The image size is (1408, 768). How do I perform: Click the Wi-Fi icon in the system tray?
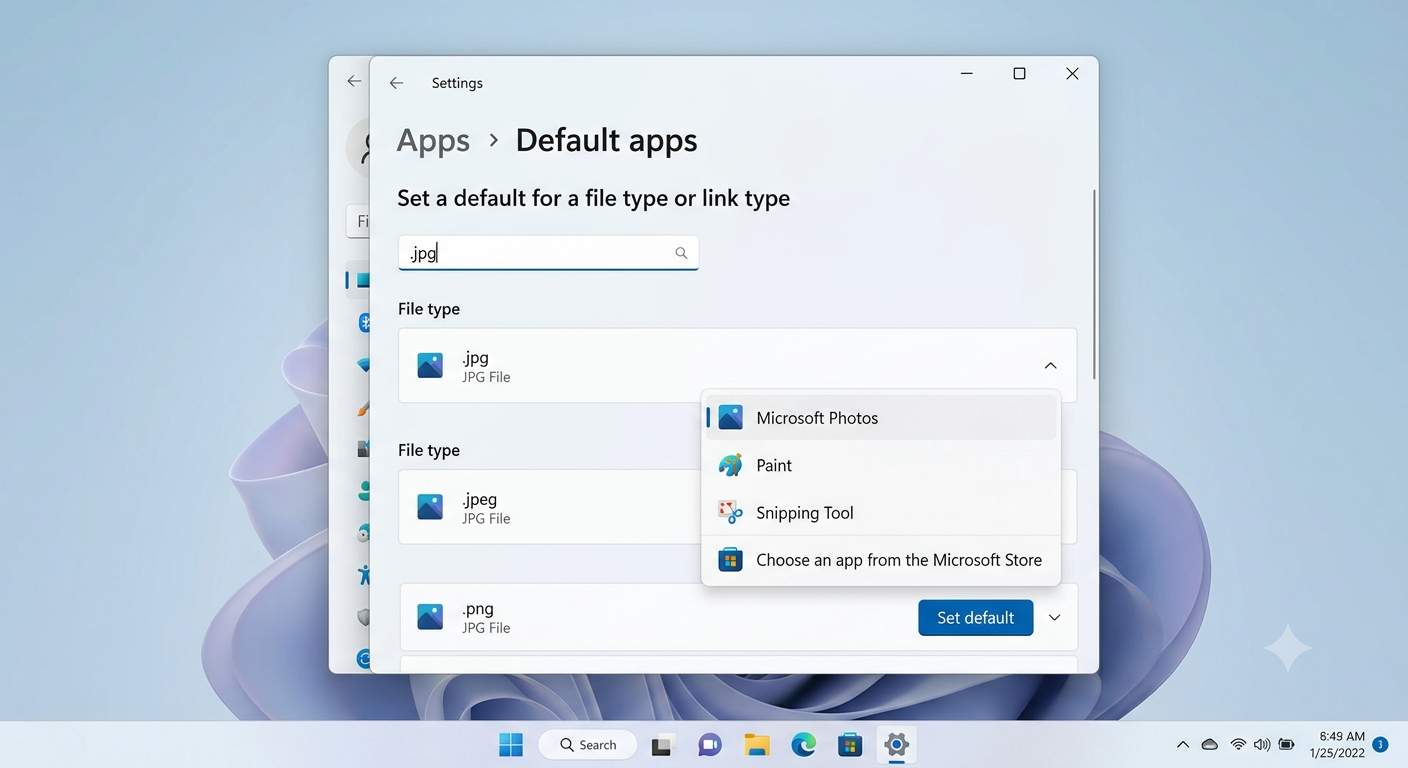point(1238,745)
